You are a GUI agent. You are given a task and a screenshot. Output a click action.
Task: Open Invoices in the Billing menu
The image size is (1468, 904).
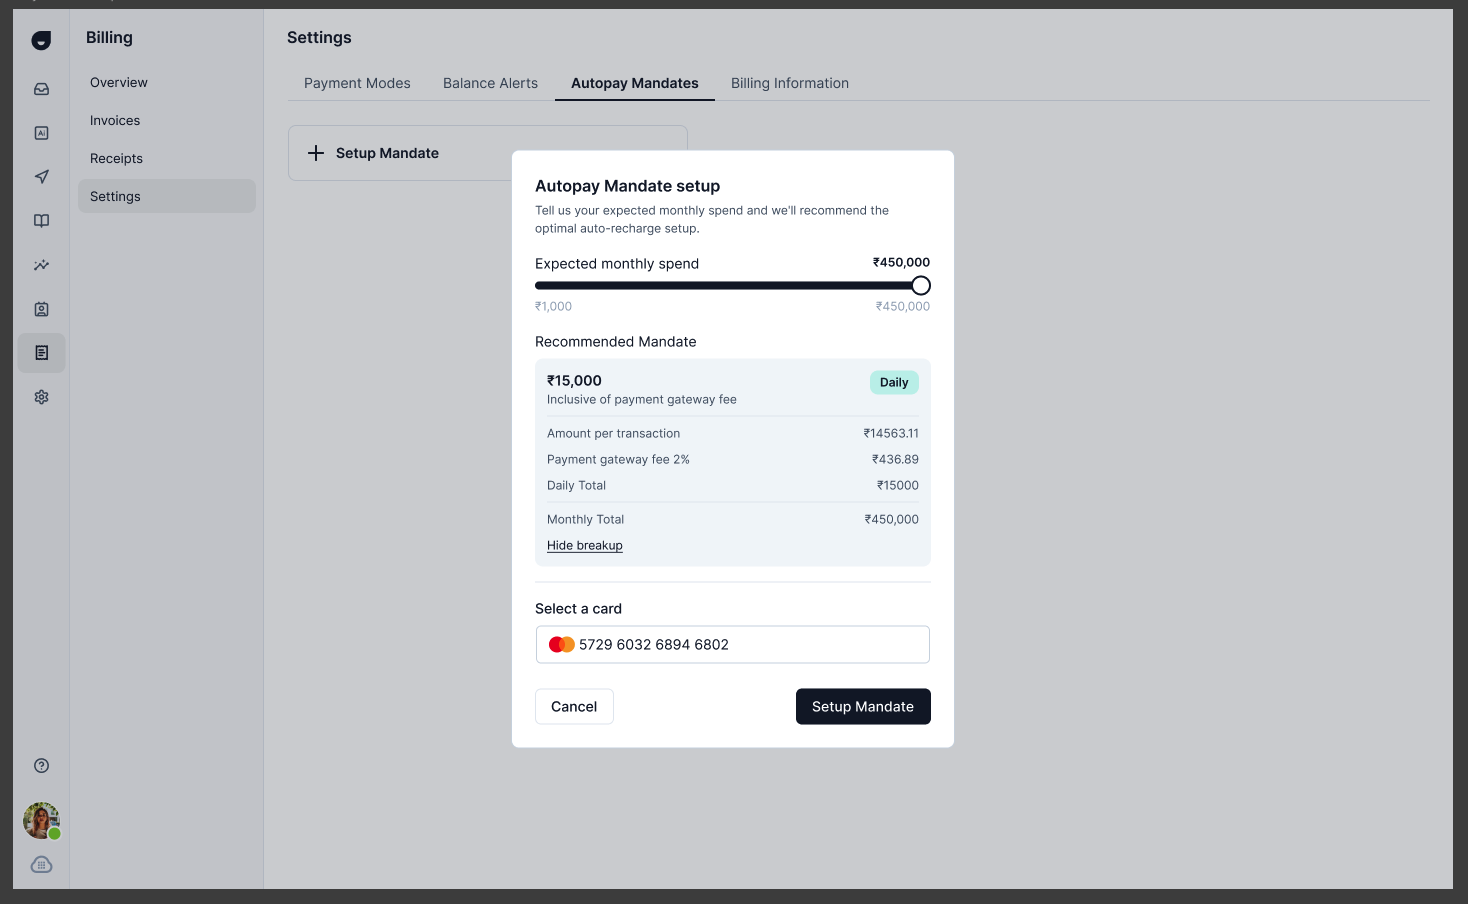pos(167,120)
